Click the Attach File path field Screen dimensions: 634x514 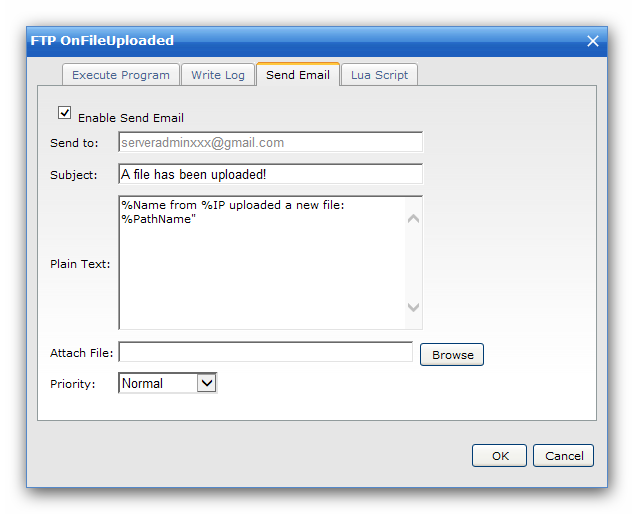click(266, 352)
